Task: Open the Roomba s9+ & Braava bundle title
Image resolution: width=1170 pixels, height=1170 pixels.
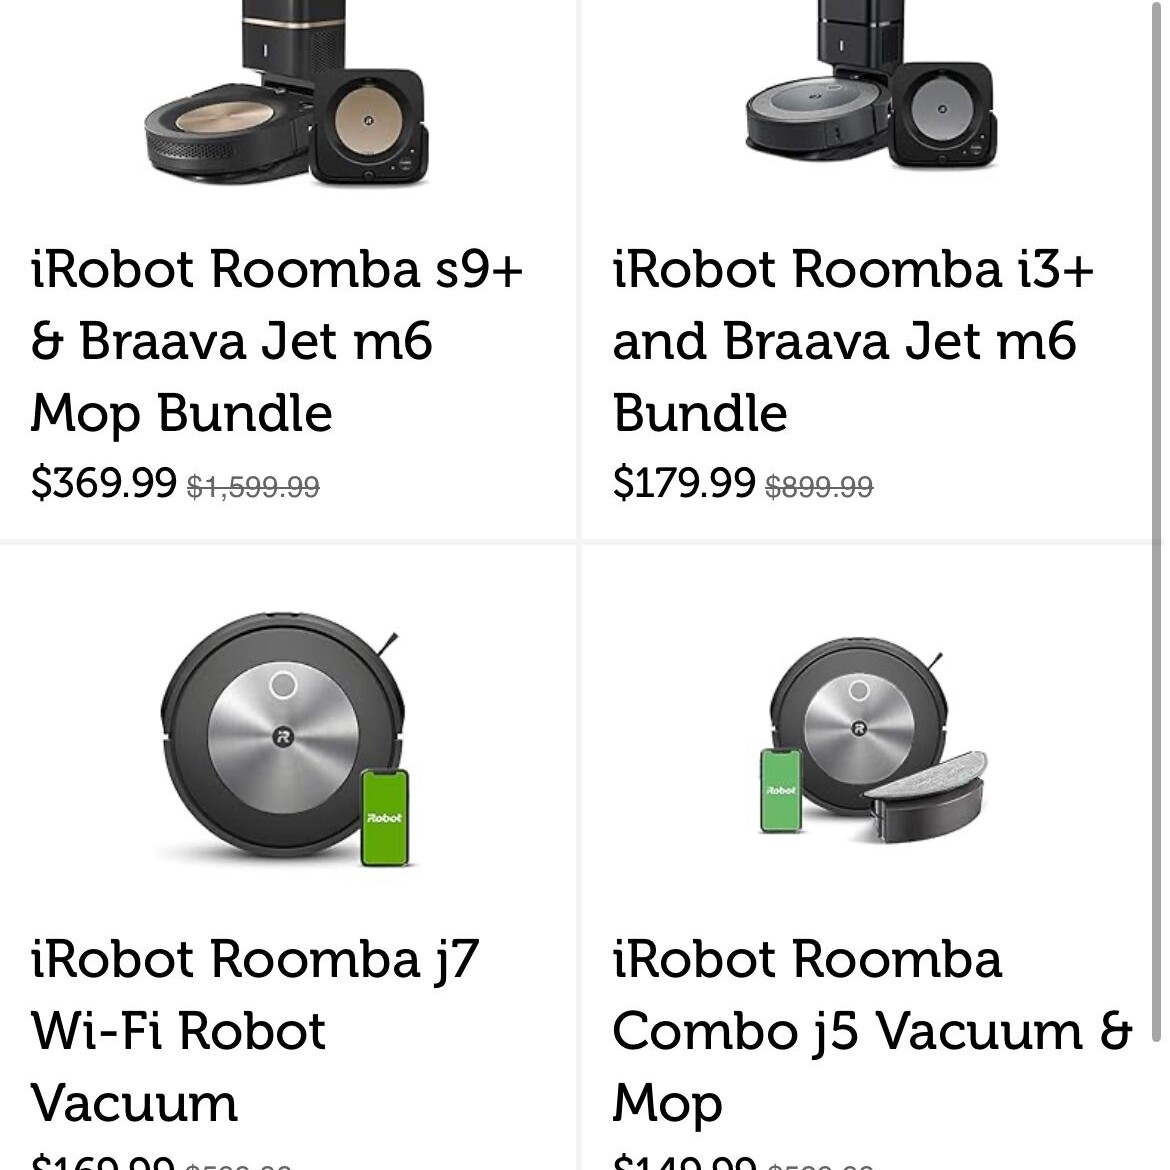Action: pos(278,341)
